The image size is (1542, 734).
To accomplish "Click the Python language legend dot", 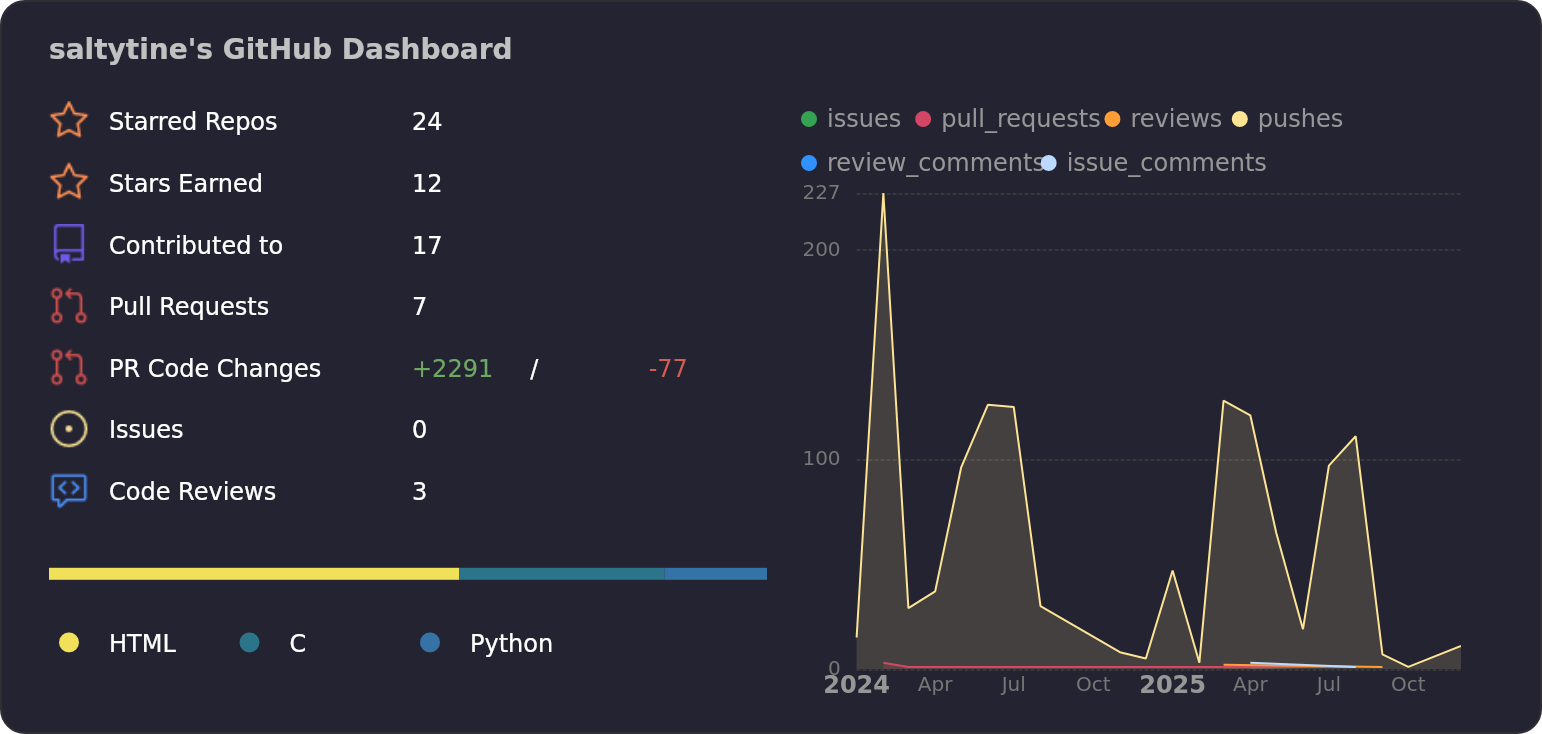I will [x=430, y=643].
